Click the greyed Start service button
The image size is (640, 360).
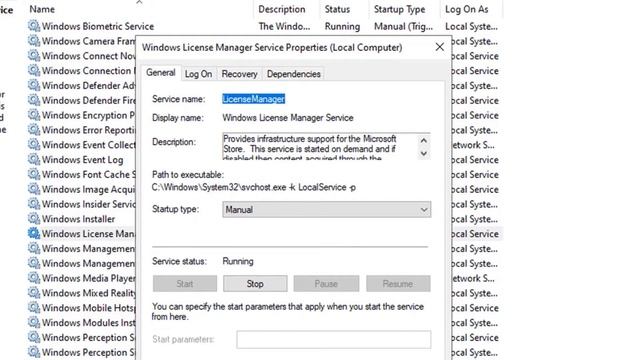(x=185, y=284)
